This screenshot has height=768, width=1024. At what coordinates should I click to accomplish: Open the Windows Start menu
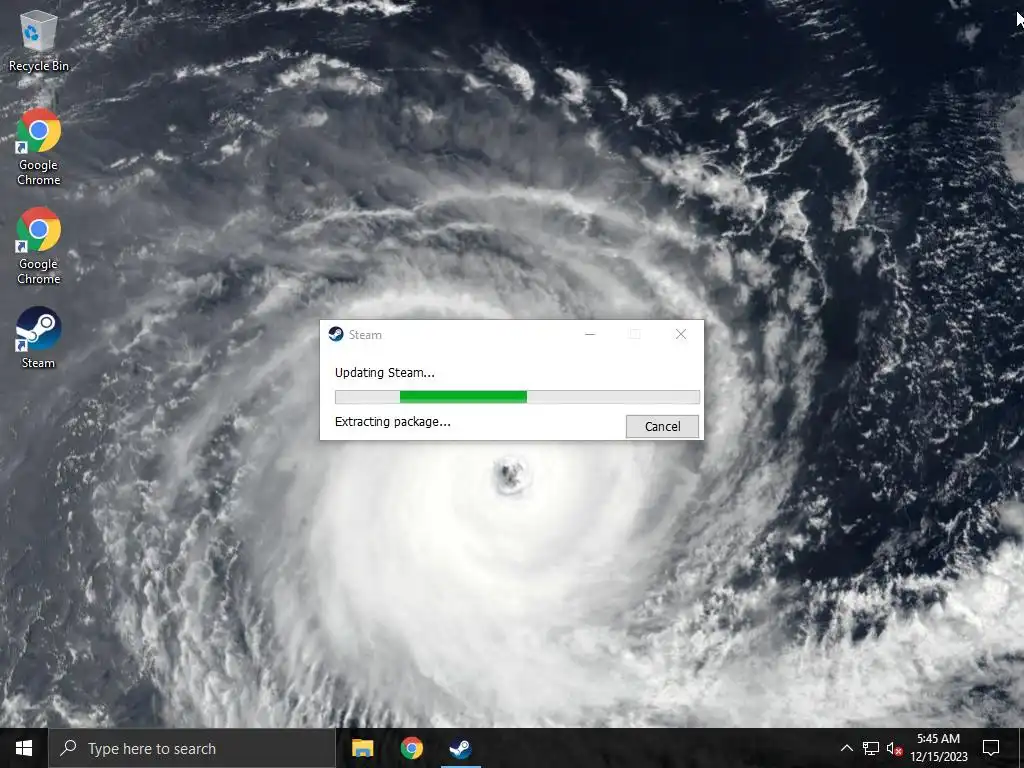pos(24,748)
